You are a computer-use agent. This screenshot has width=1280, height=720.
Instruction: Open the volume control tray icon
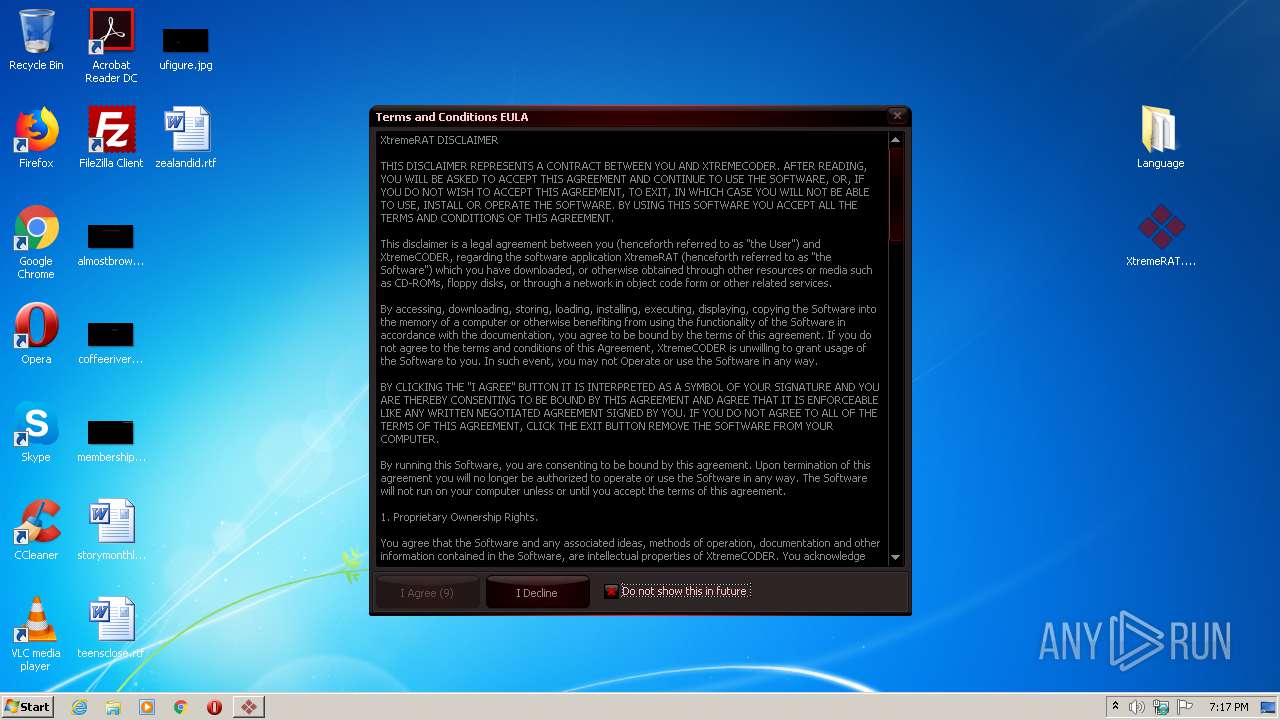point(1137,707)
